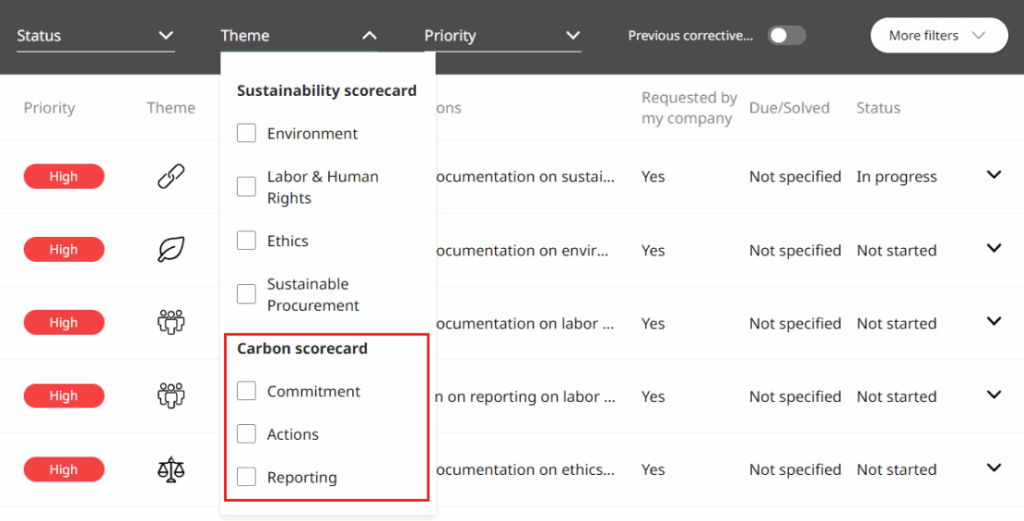Screen dimensions: 1024x521
Task: Click the people icon in the reporting on labor row
Action: click(171, 396)
